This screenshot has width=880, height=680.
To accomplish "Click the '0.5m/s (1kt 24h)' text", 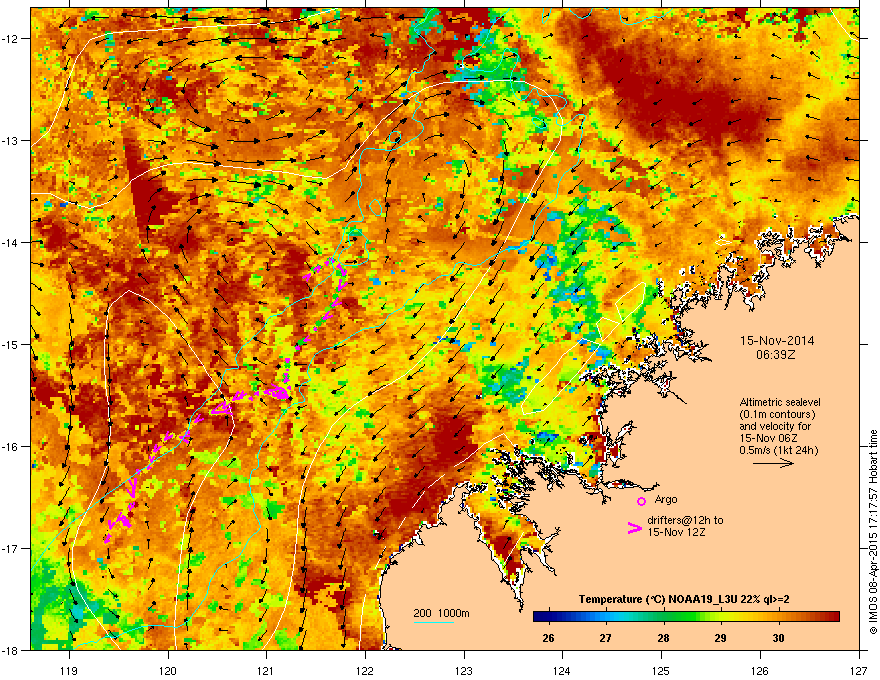I will [x=778, y=450].
